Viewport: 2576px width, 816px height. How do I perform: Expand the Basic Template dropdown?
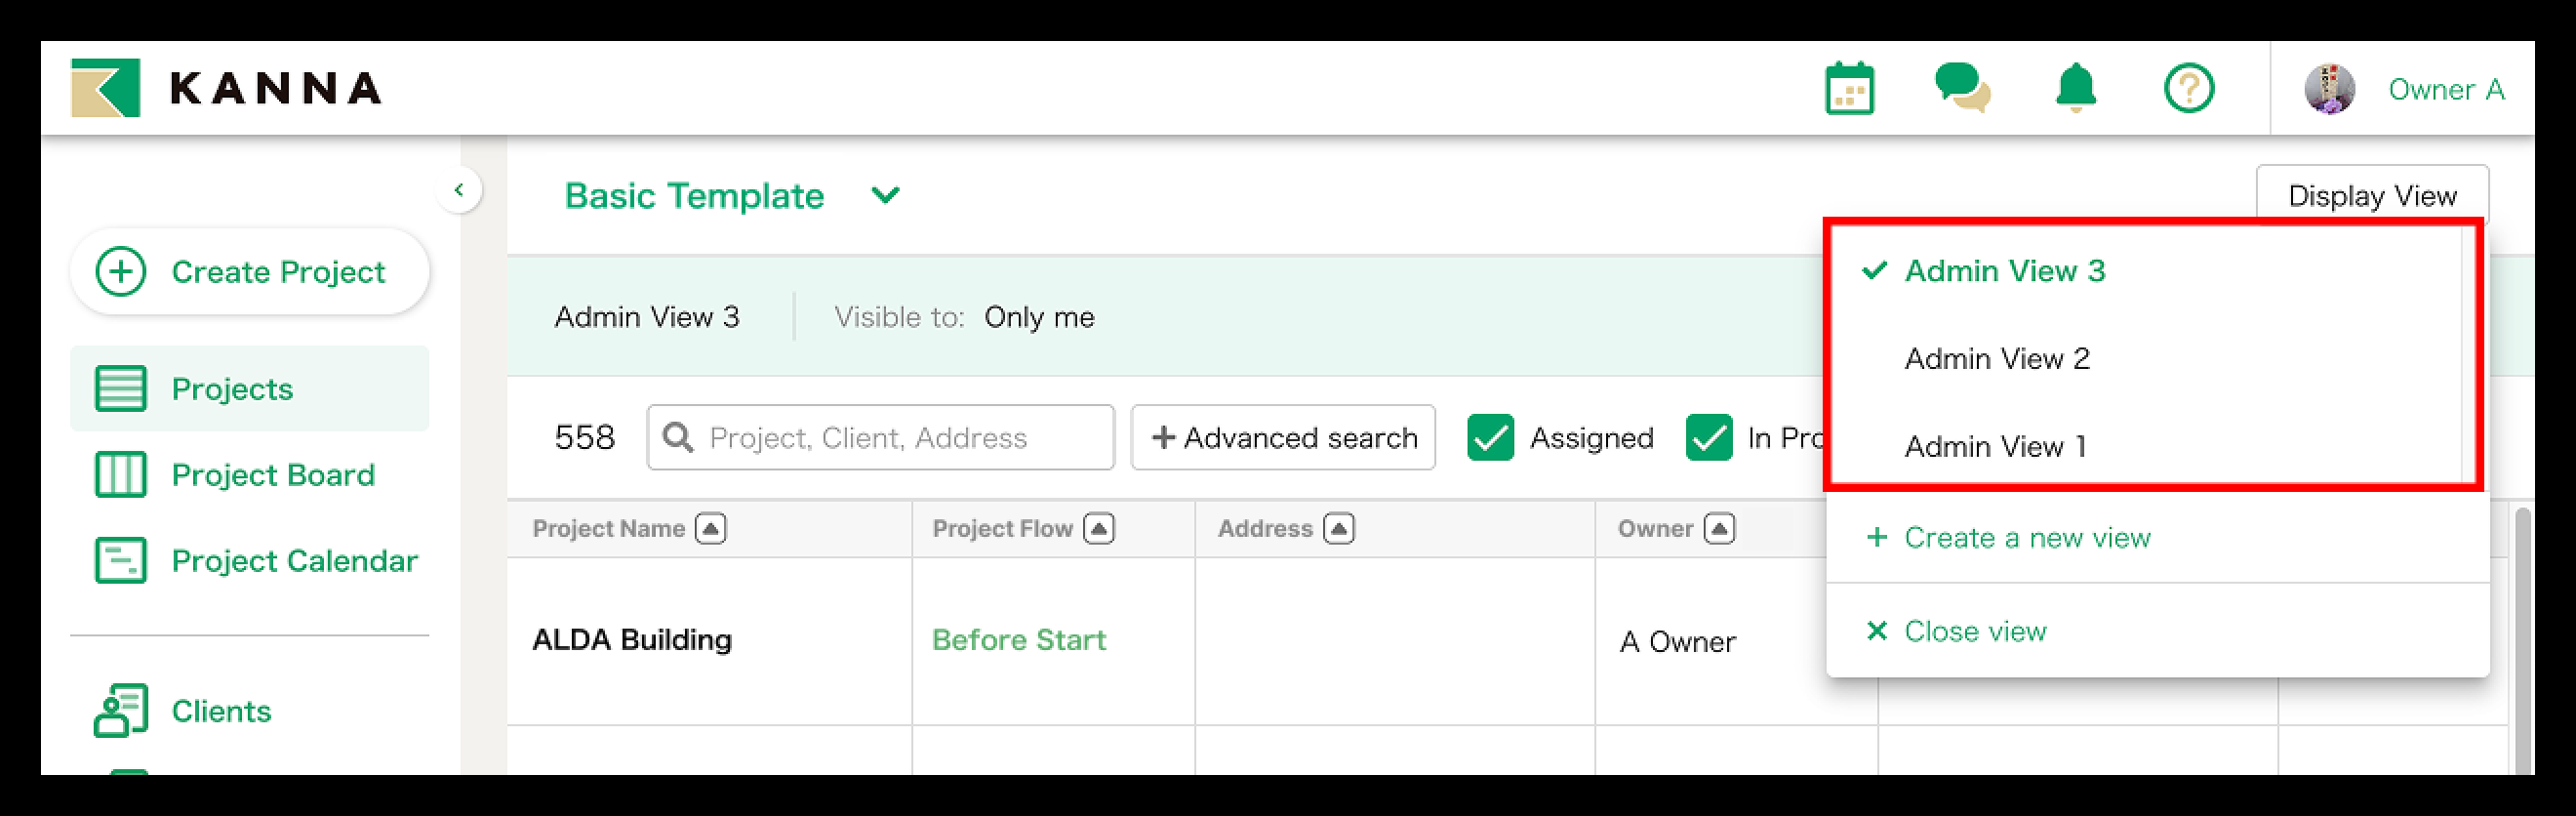point(885,195)
